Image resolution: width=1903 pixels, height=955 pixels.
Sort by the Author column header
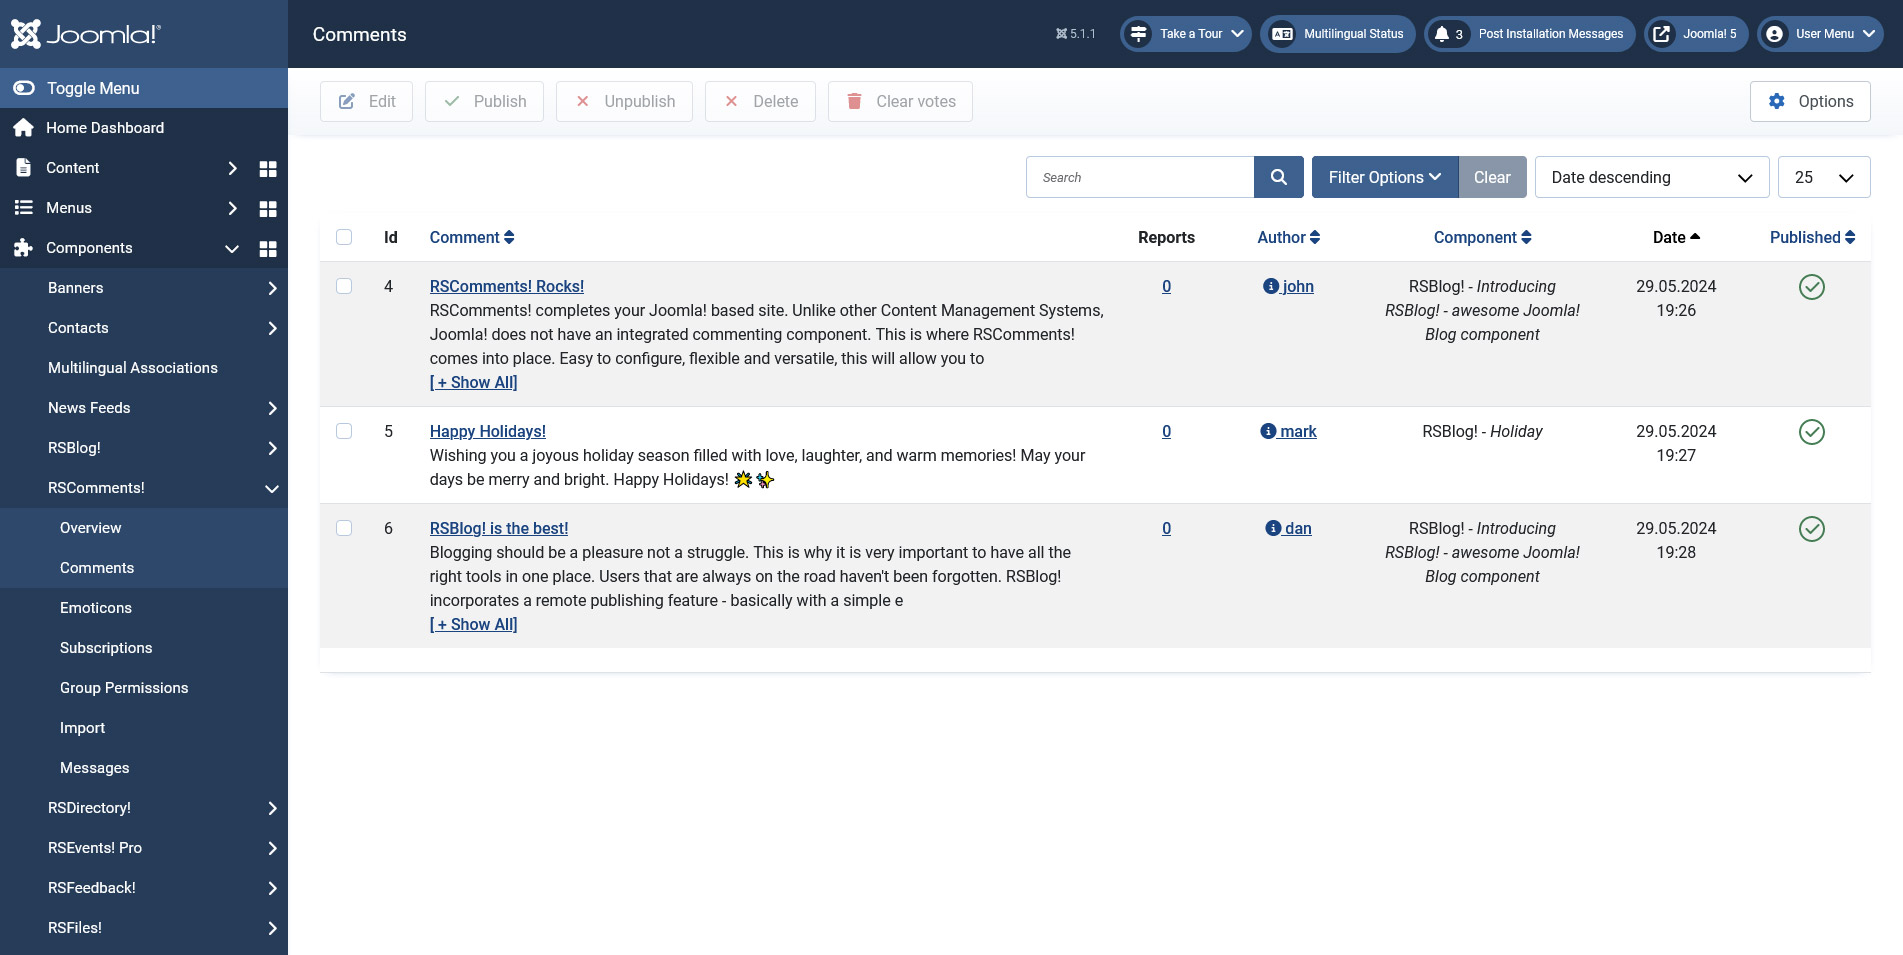pyautogui.click(x=1288, y=237)
